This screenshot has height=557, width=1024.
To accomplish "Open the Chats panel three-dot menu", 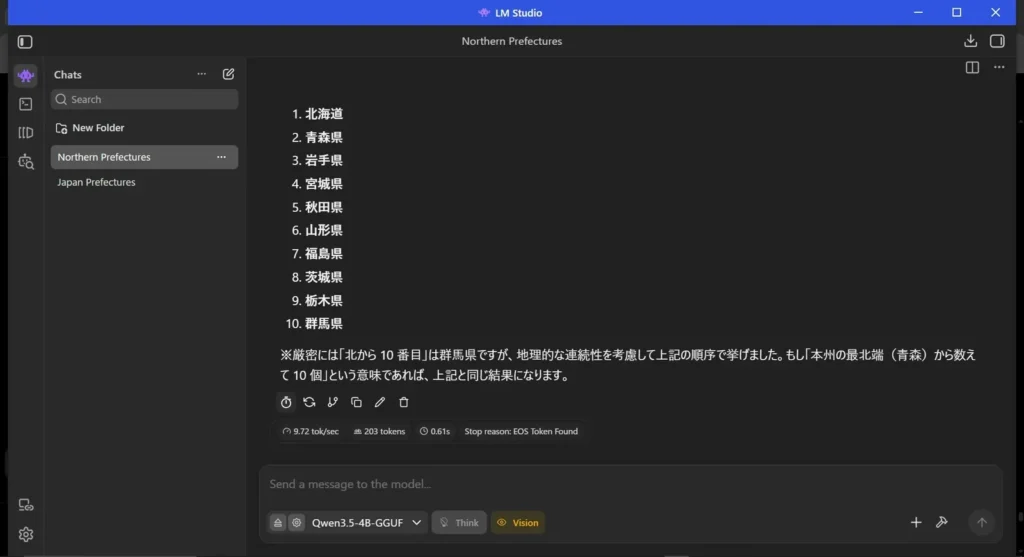I will (x=201, y=74).
